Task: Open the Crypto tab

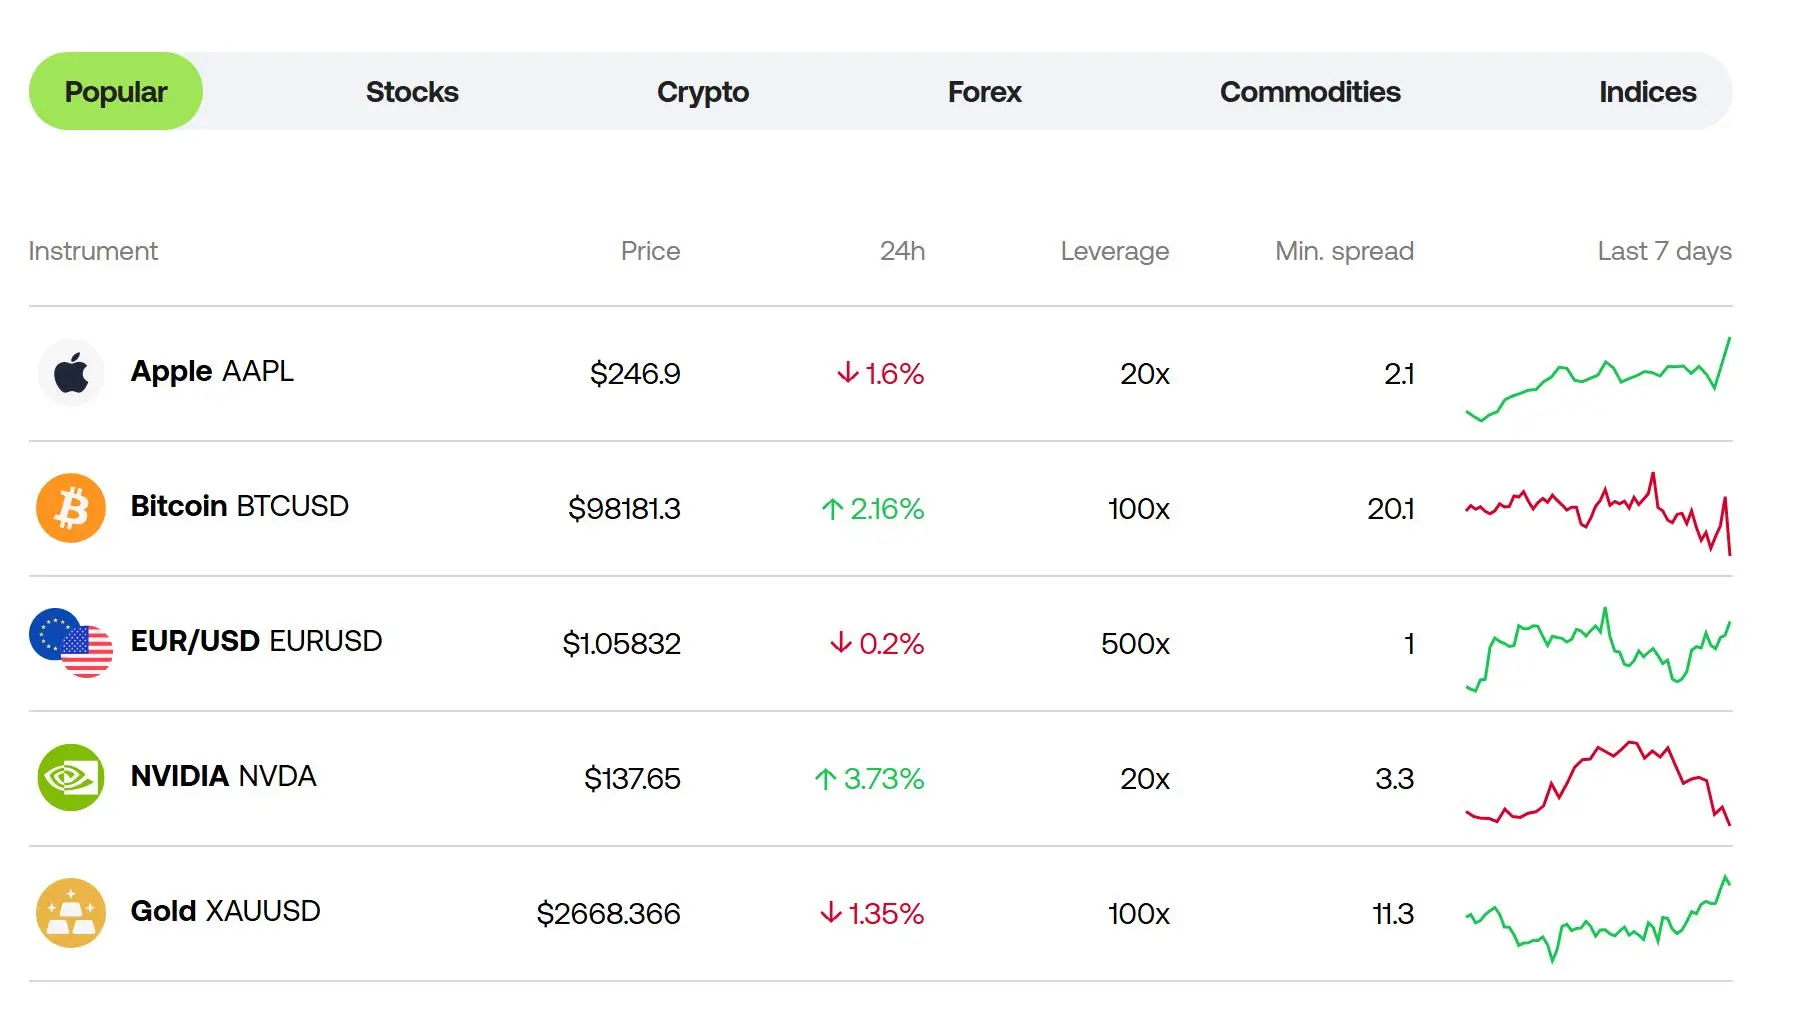Action: [703, 92]
